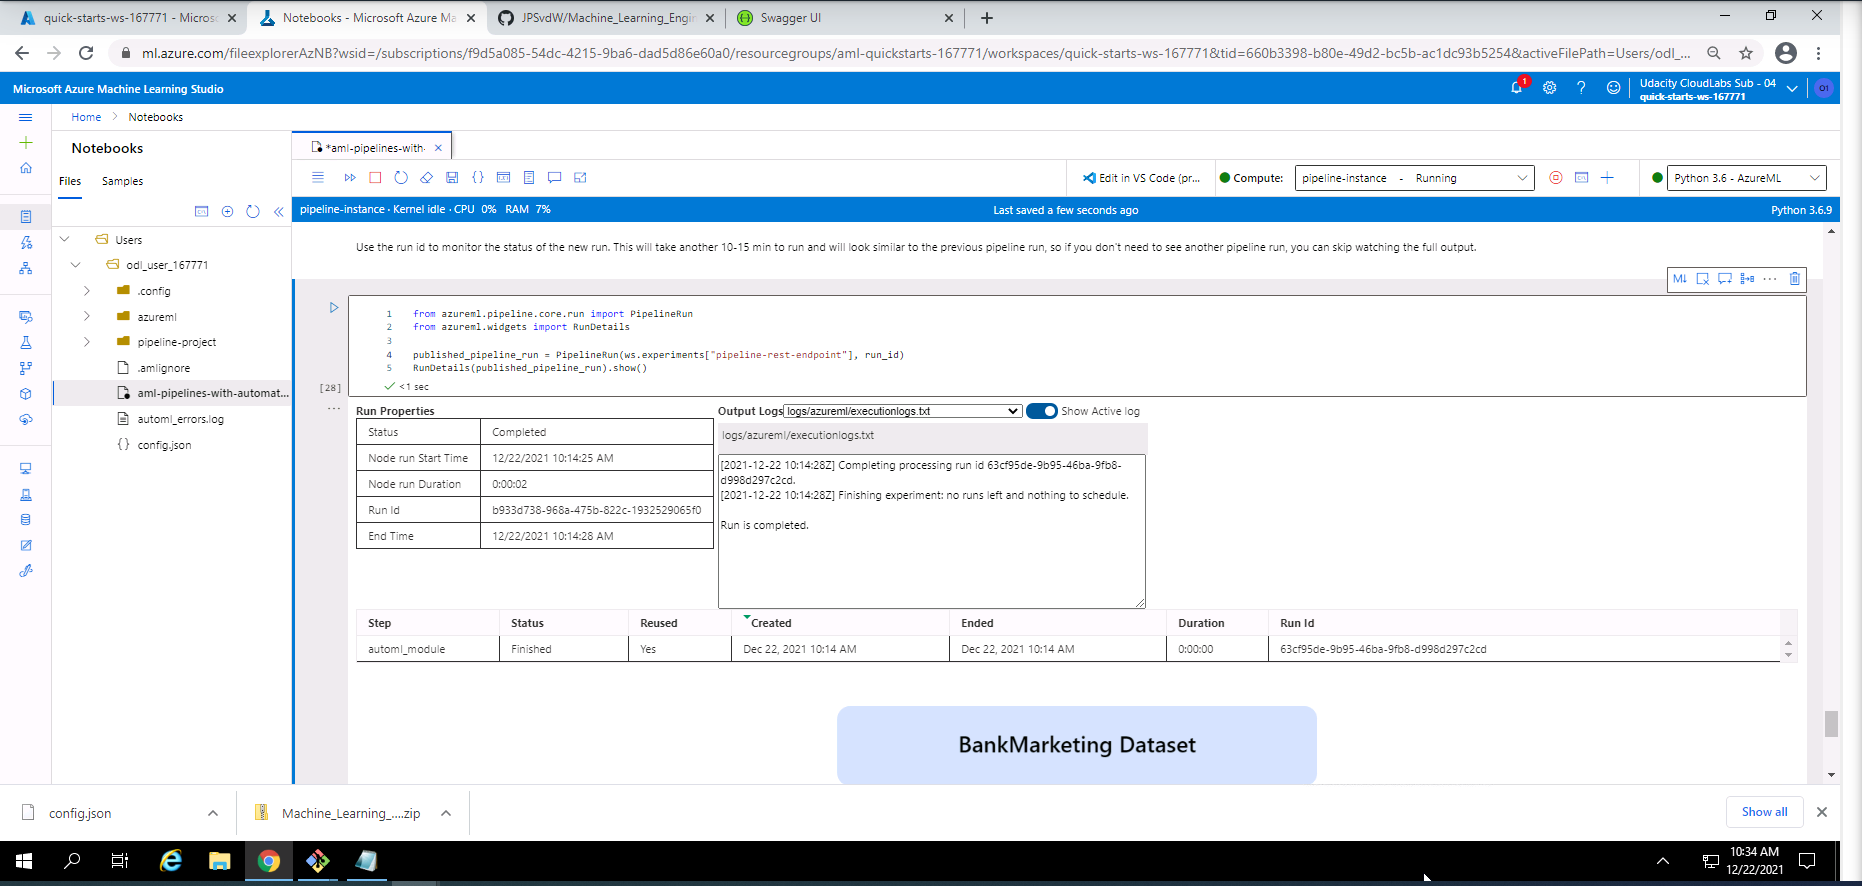Image resolution: width=1862 pixels, height=886 pixels.
Task: Collapse the odl_user_167771 folder chevron
Action: point(76,265)
